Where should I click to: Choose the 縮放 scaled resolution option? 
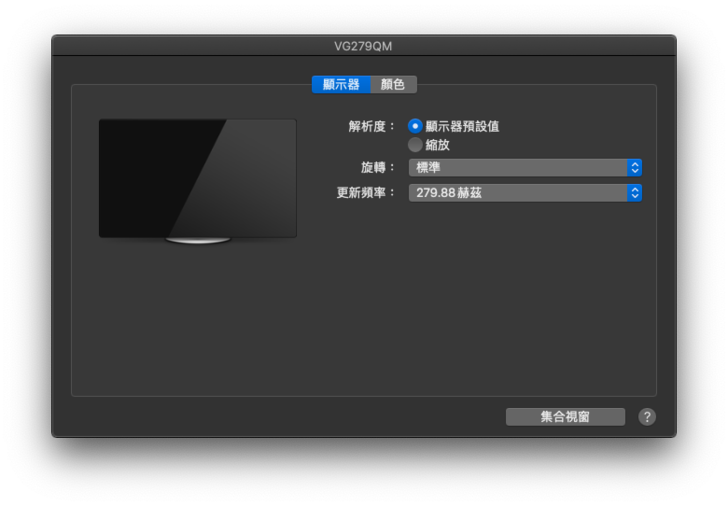[x=415, y=145]
